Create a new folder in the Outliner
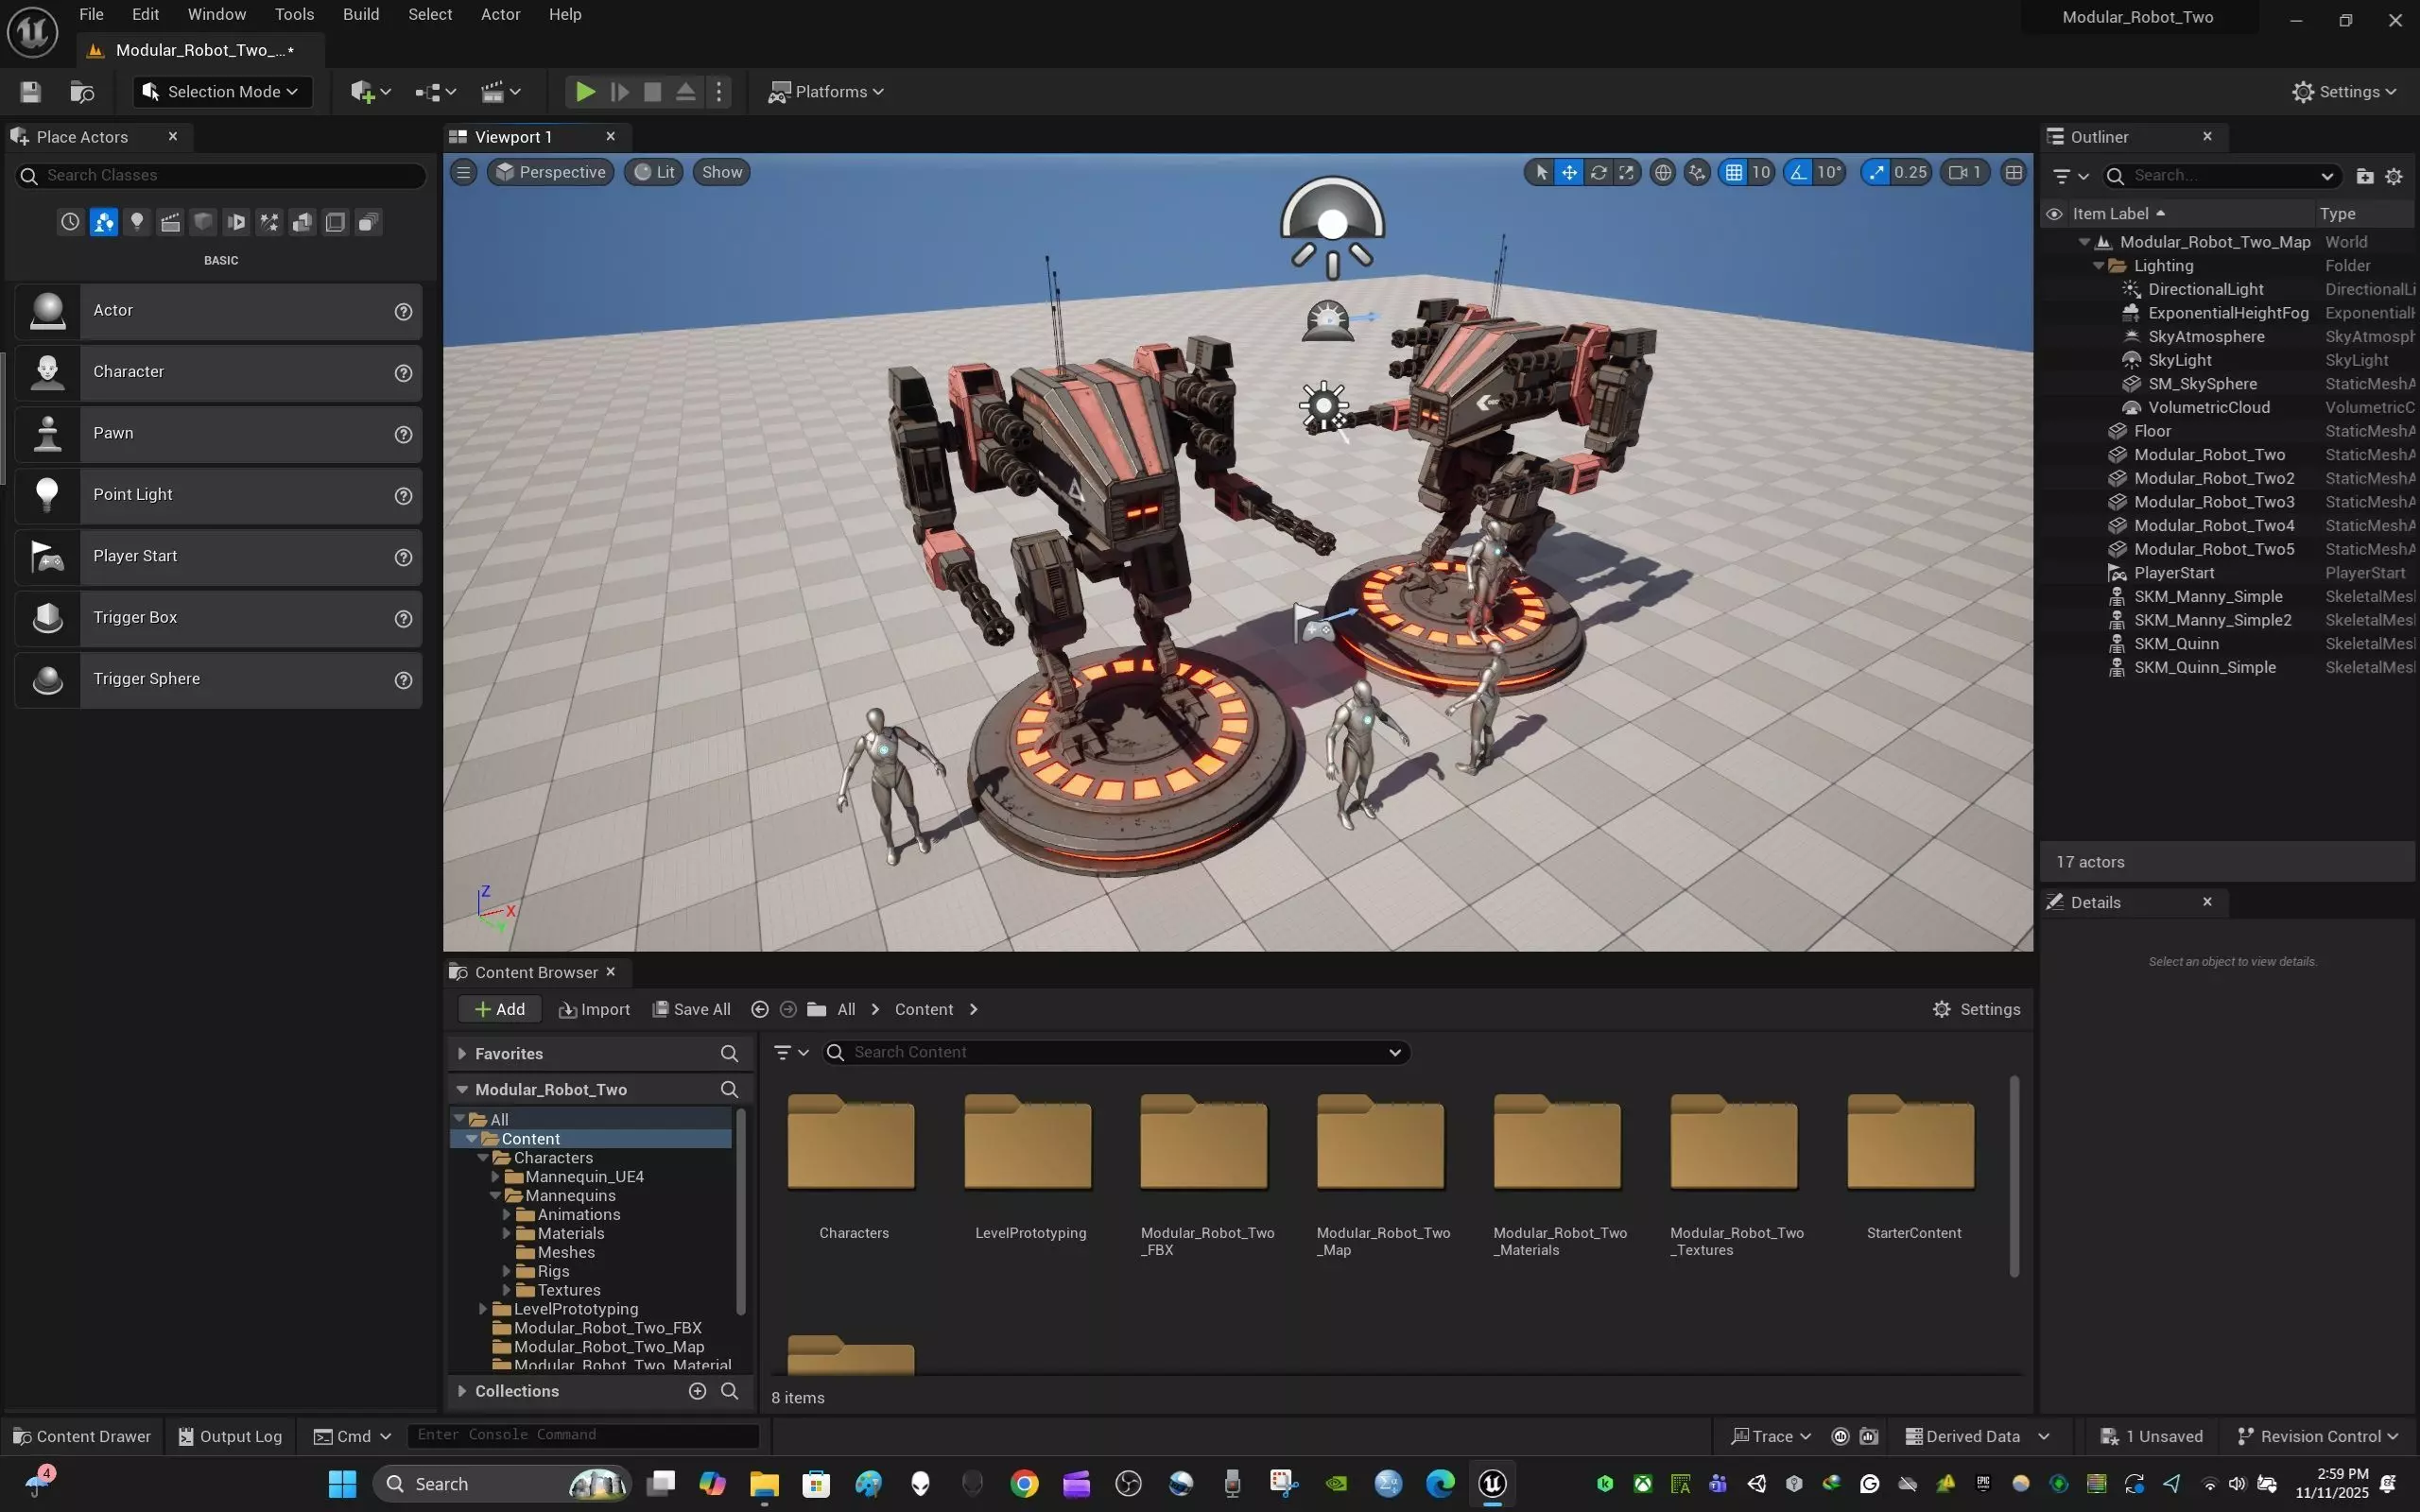This screenshot has height=1512, width=2420. [x=2365, y=176]
